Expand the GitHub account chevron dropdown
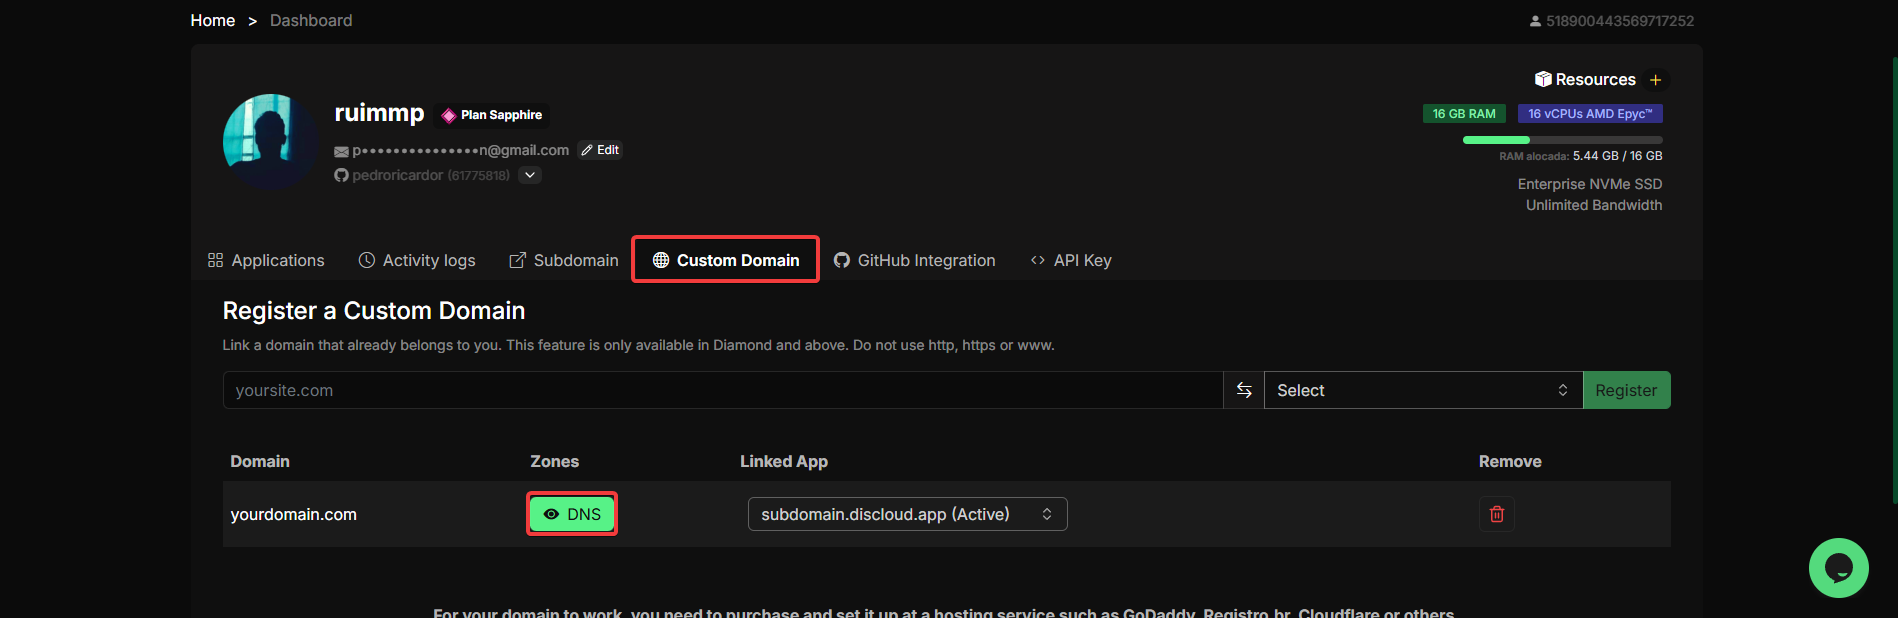 (x=530, y=175)
